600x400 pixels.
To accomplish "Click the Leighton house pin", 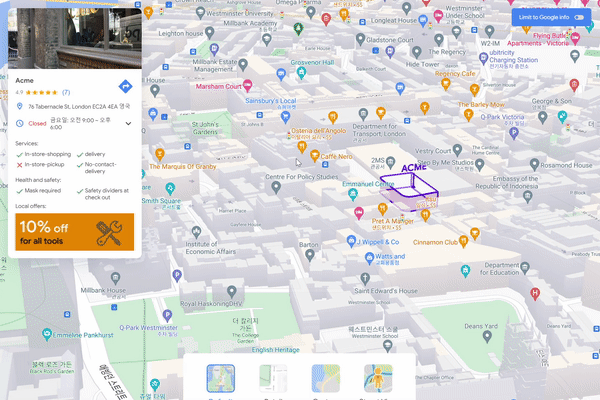I will [x=209, y=33].
